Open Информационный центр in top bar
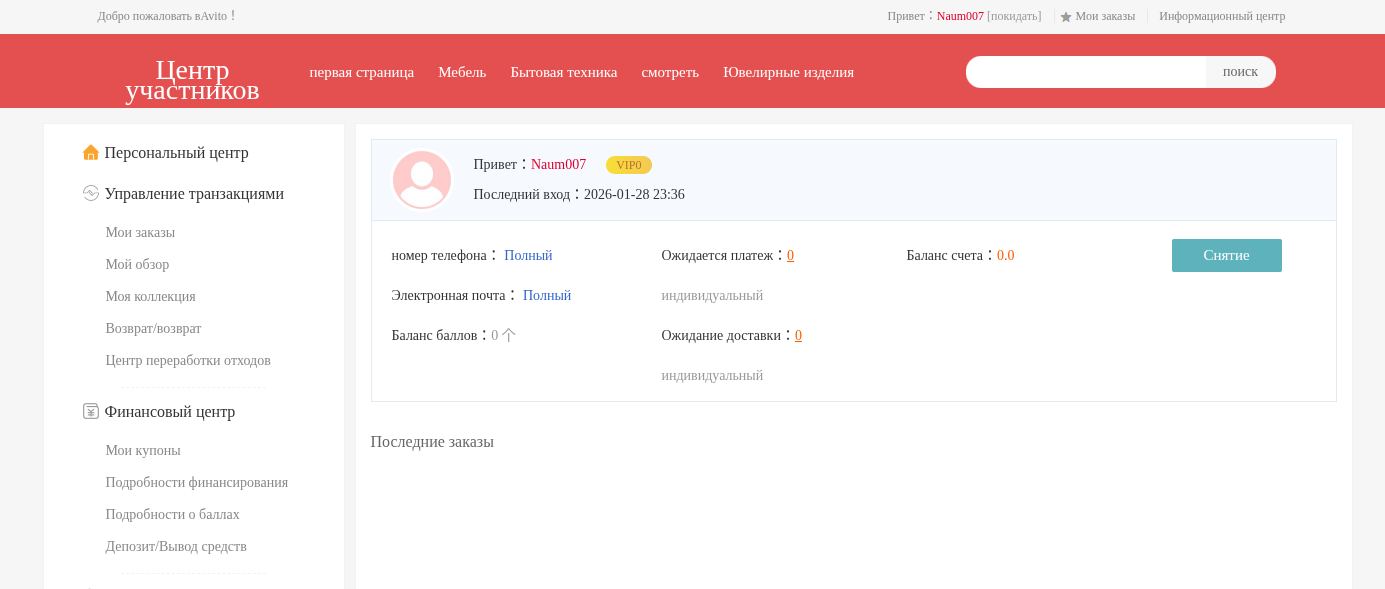Viewport: 1385px width, 589px height. click(1221, 16)
